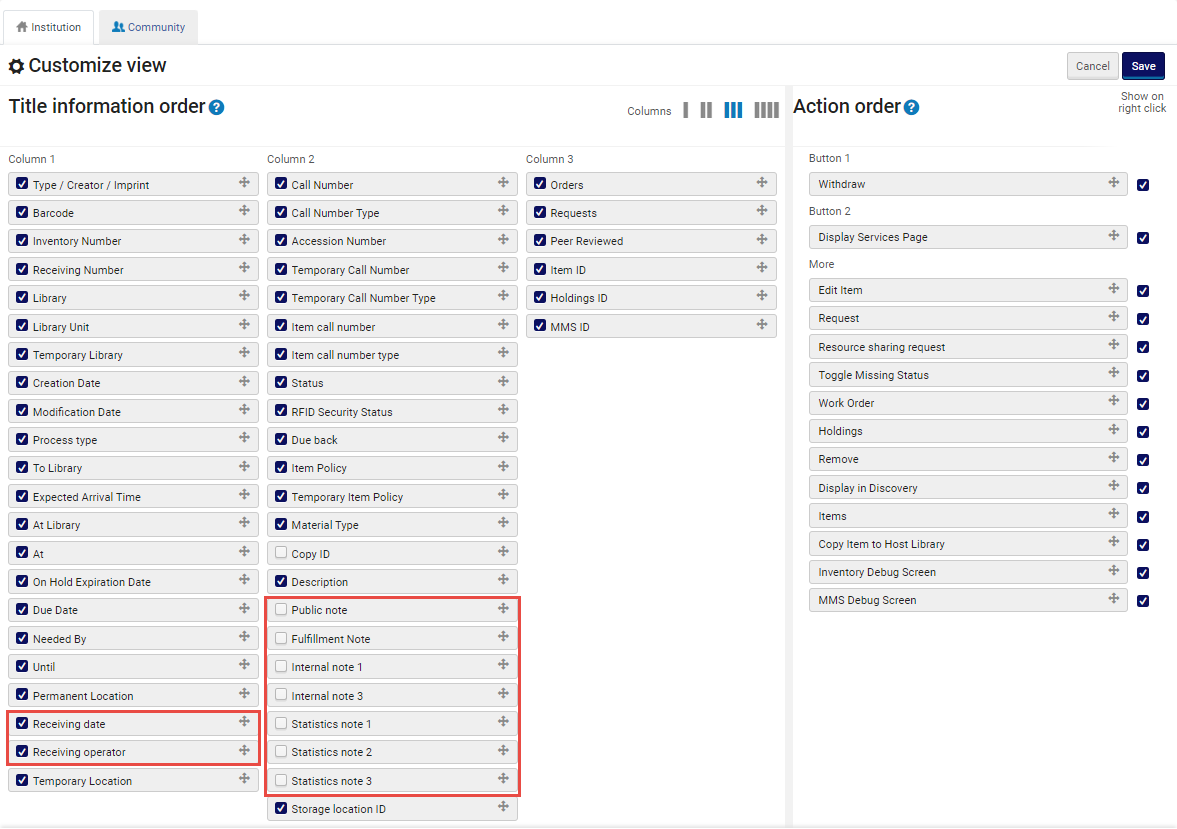Open help for Title information order

[216, 107]
